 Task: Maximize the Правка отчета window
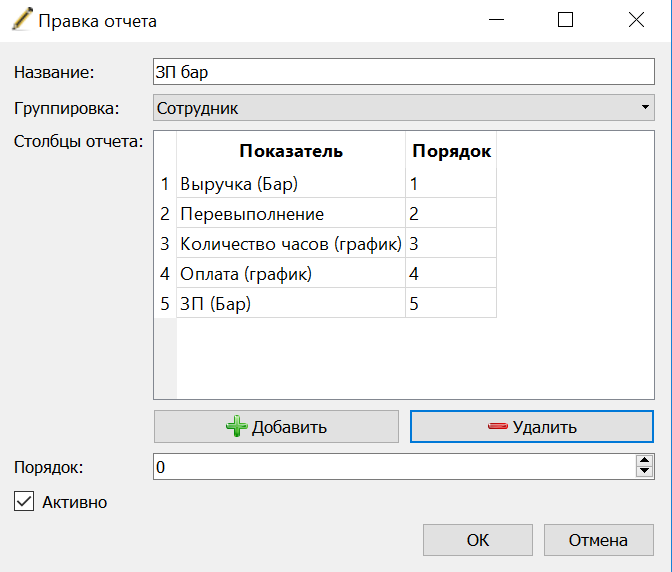565,20
